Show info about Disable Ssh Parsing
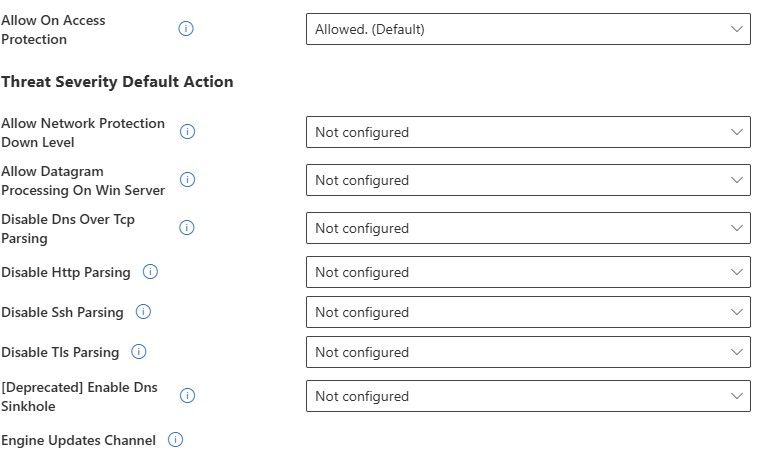Viewport: 783px width, 455px height. 143,312
